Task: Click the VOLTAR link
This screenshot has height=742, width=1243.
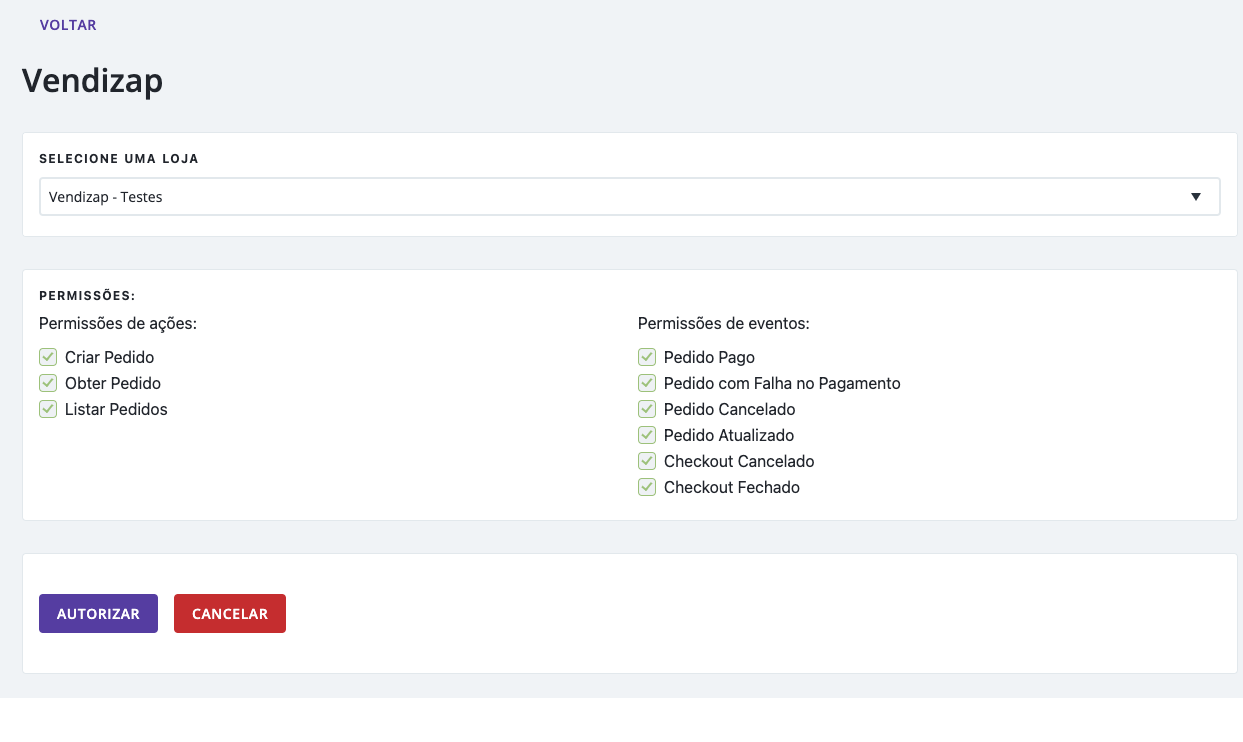Action: point(68,25)
